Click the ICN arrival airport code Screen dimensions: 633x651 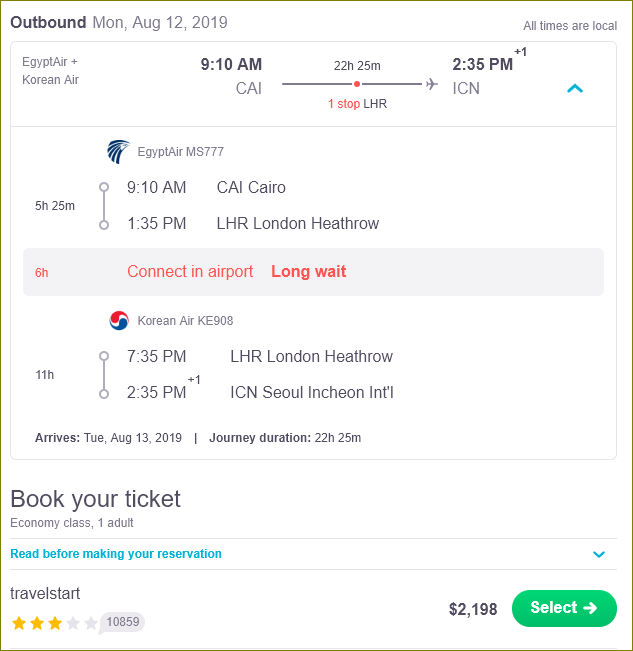[466, 88]
